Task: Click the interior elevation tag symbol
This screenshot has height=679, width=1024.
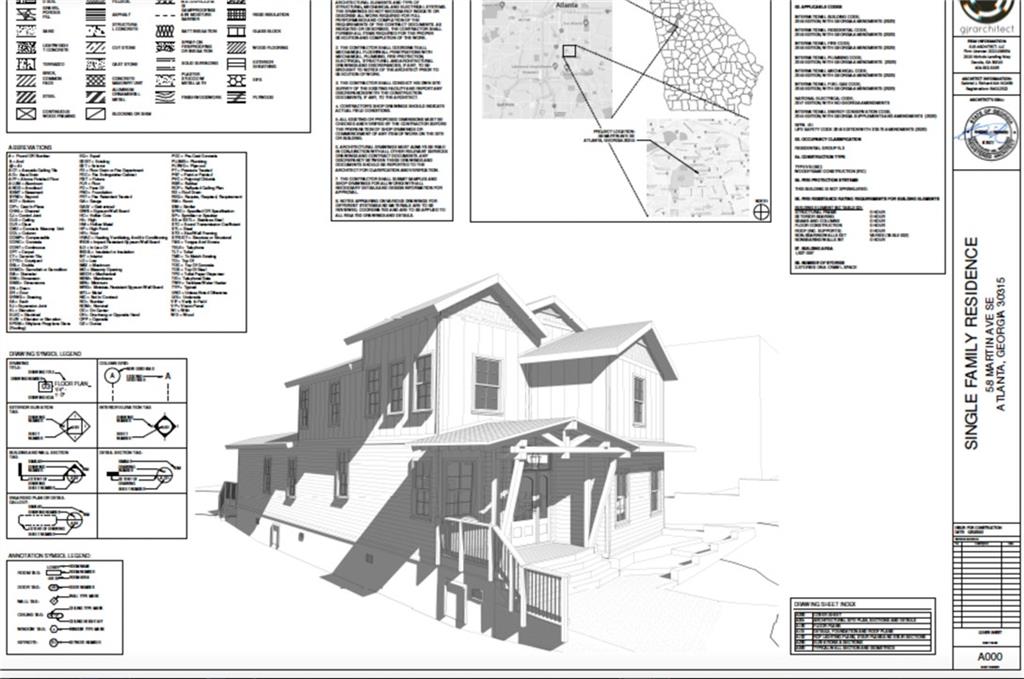Action: (158, 427)
